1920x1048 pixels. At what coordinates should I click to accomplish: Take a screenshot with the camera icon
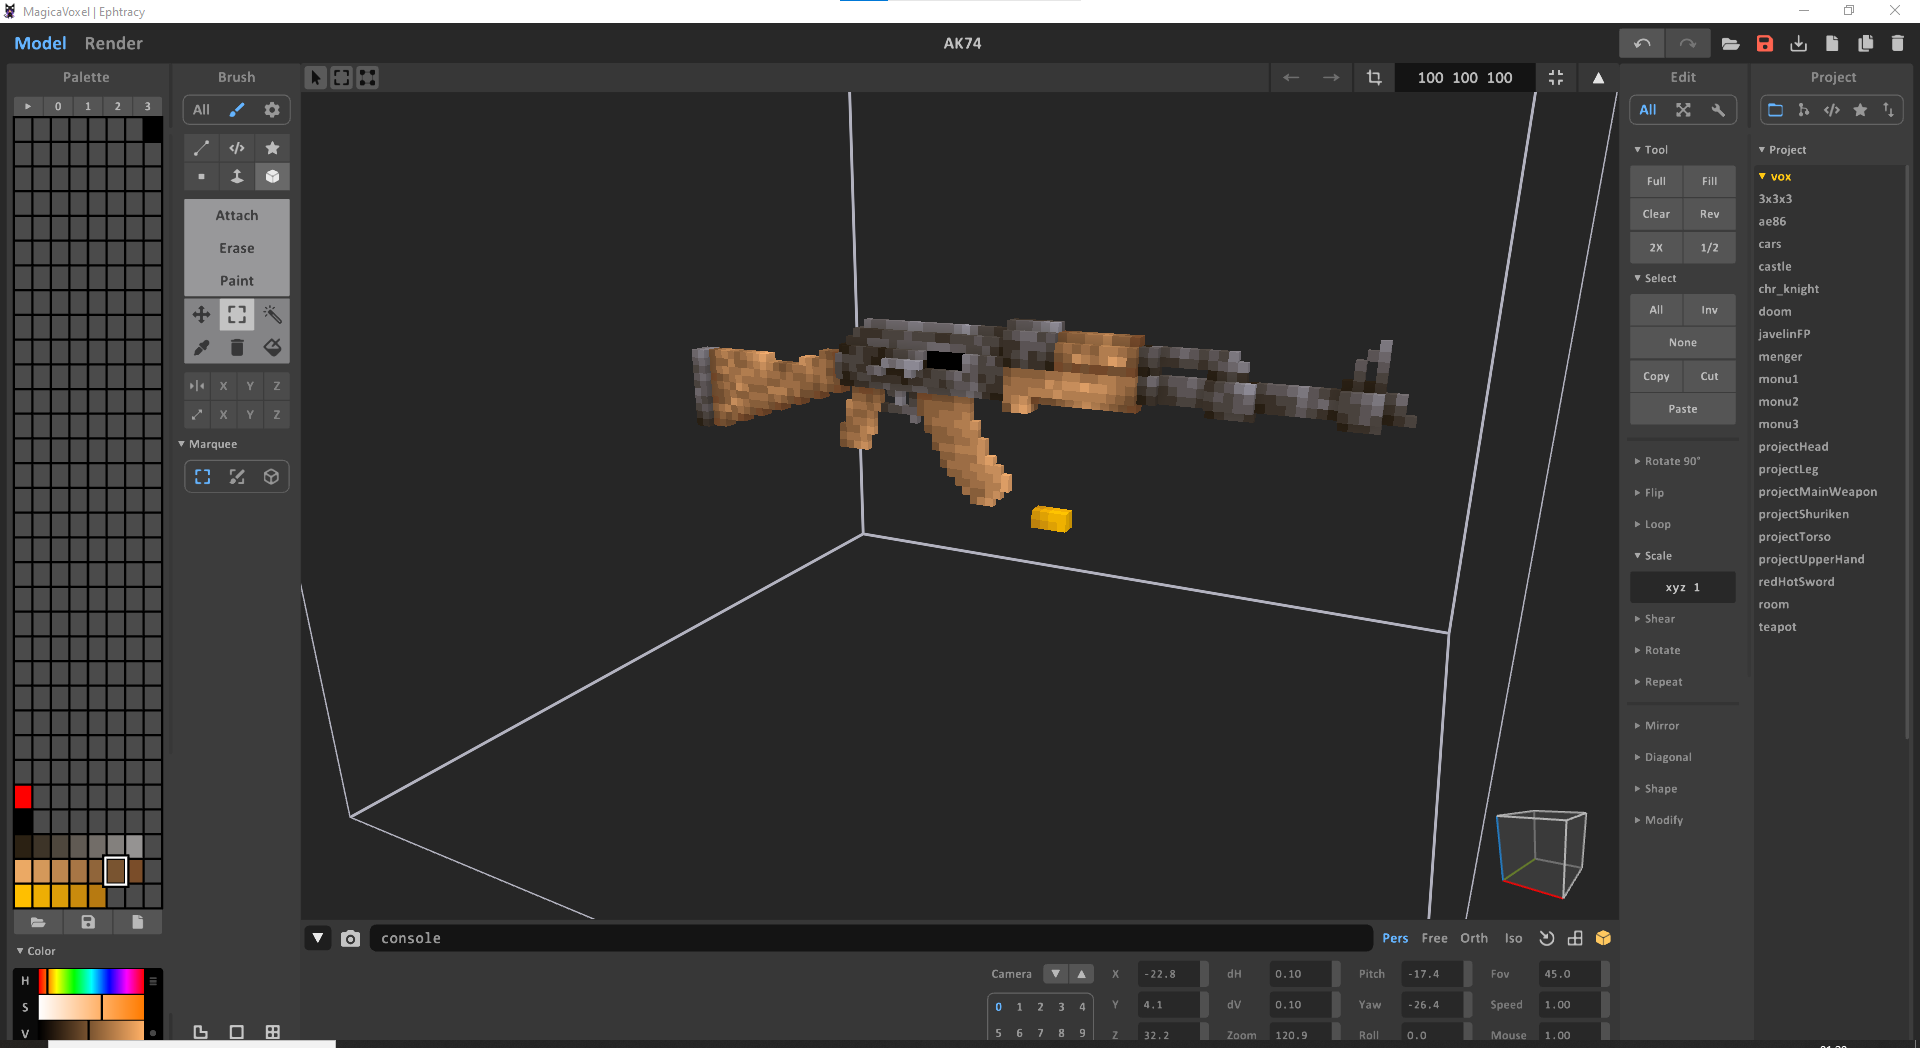[350, 939]
